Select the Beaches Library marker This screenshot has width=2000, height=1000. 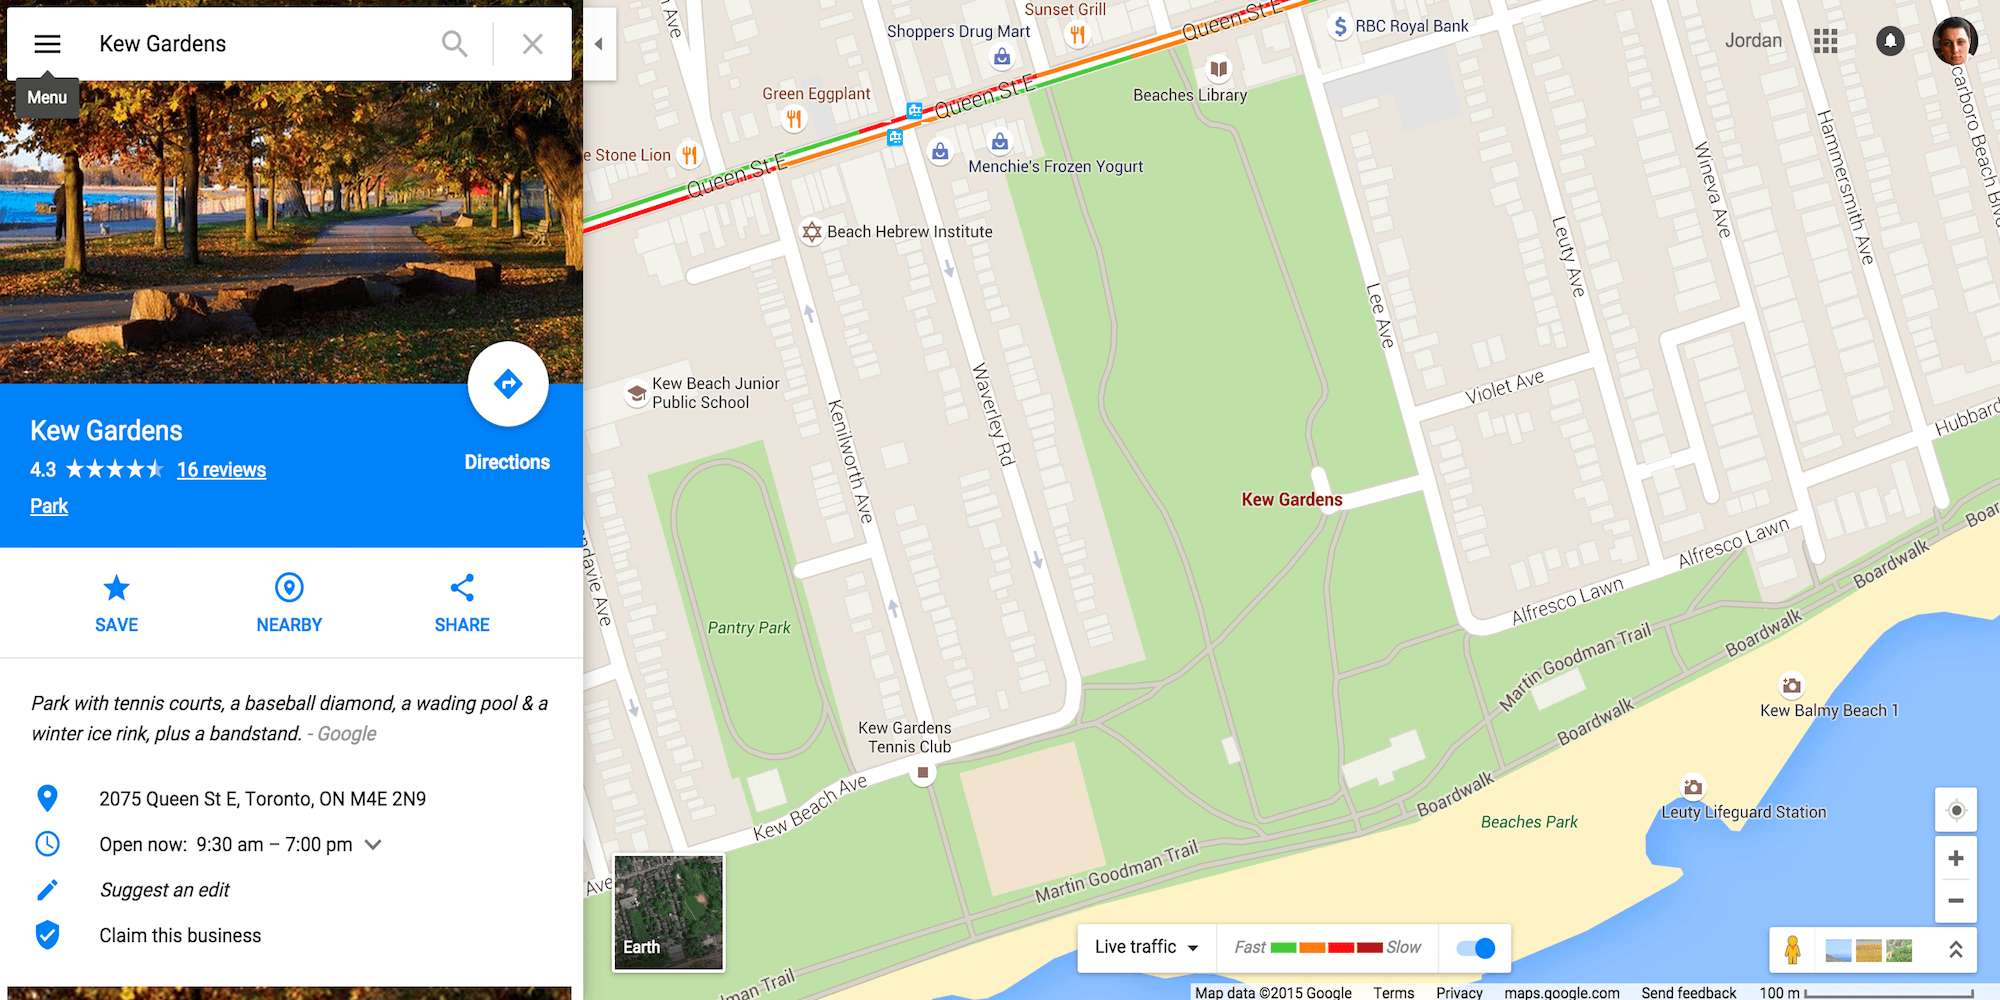coord(1218,69)
